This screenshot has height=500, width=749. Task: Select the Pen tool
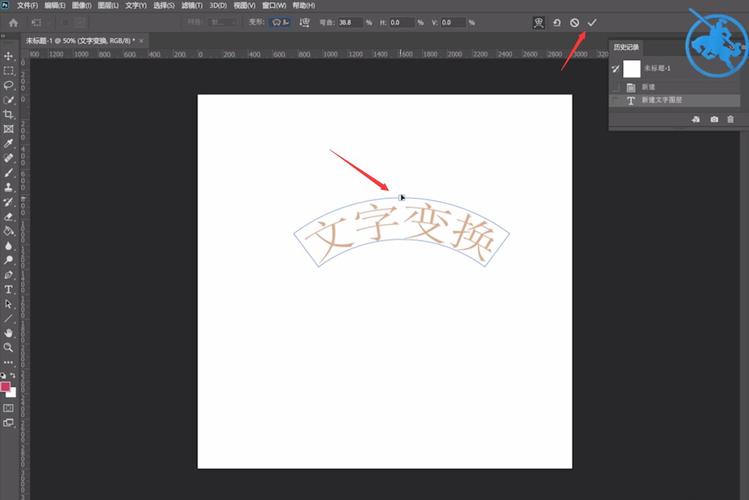click(x=9, y=275)
